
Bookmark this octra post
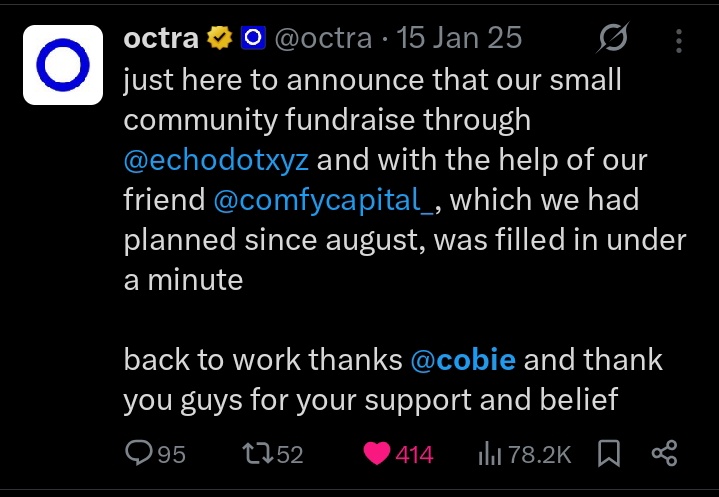point(607,454)
